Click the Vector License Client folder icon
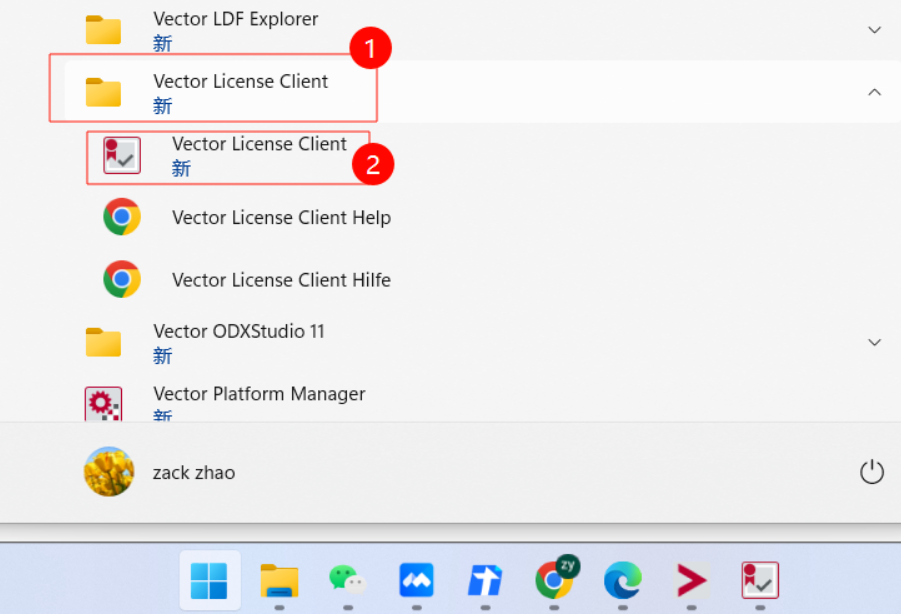Image resolution: width=901 pixels, height=616 pixels. [x=103, y=92]
